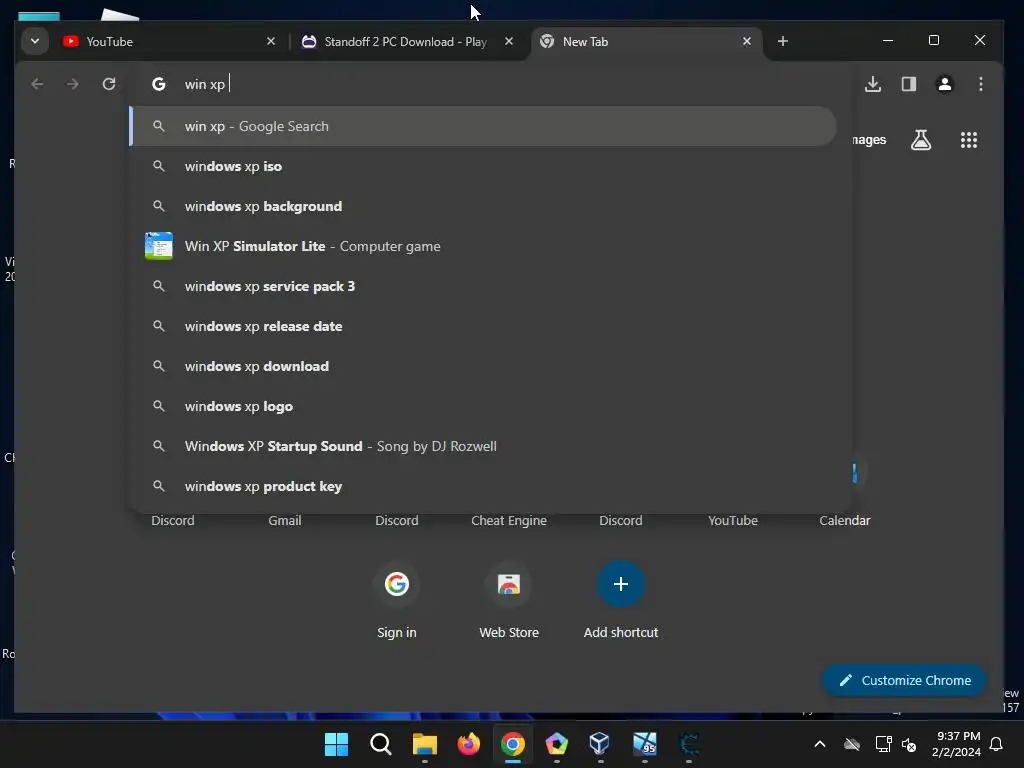Switch to the YouTube tab

tap(170, 41)
